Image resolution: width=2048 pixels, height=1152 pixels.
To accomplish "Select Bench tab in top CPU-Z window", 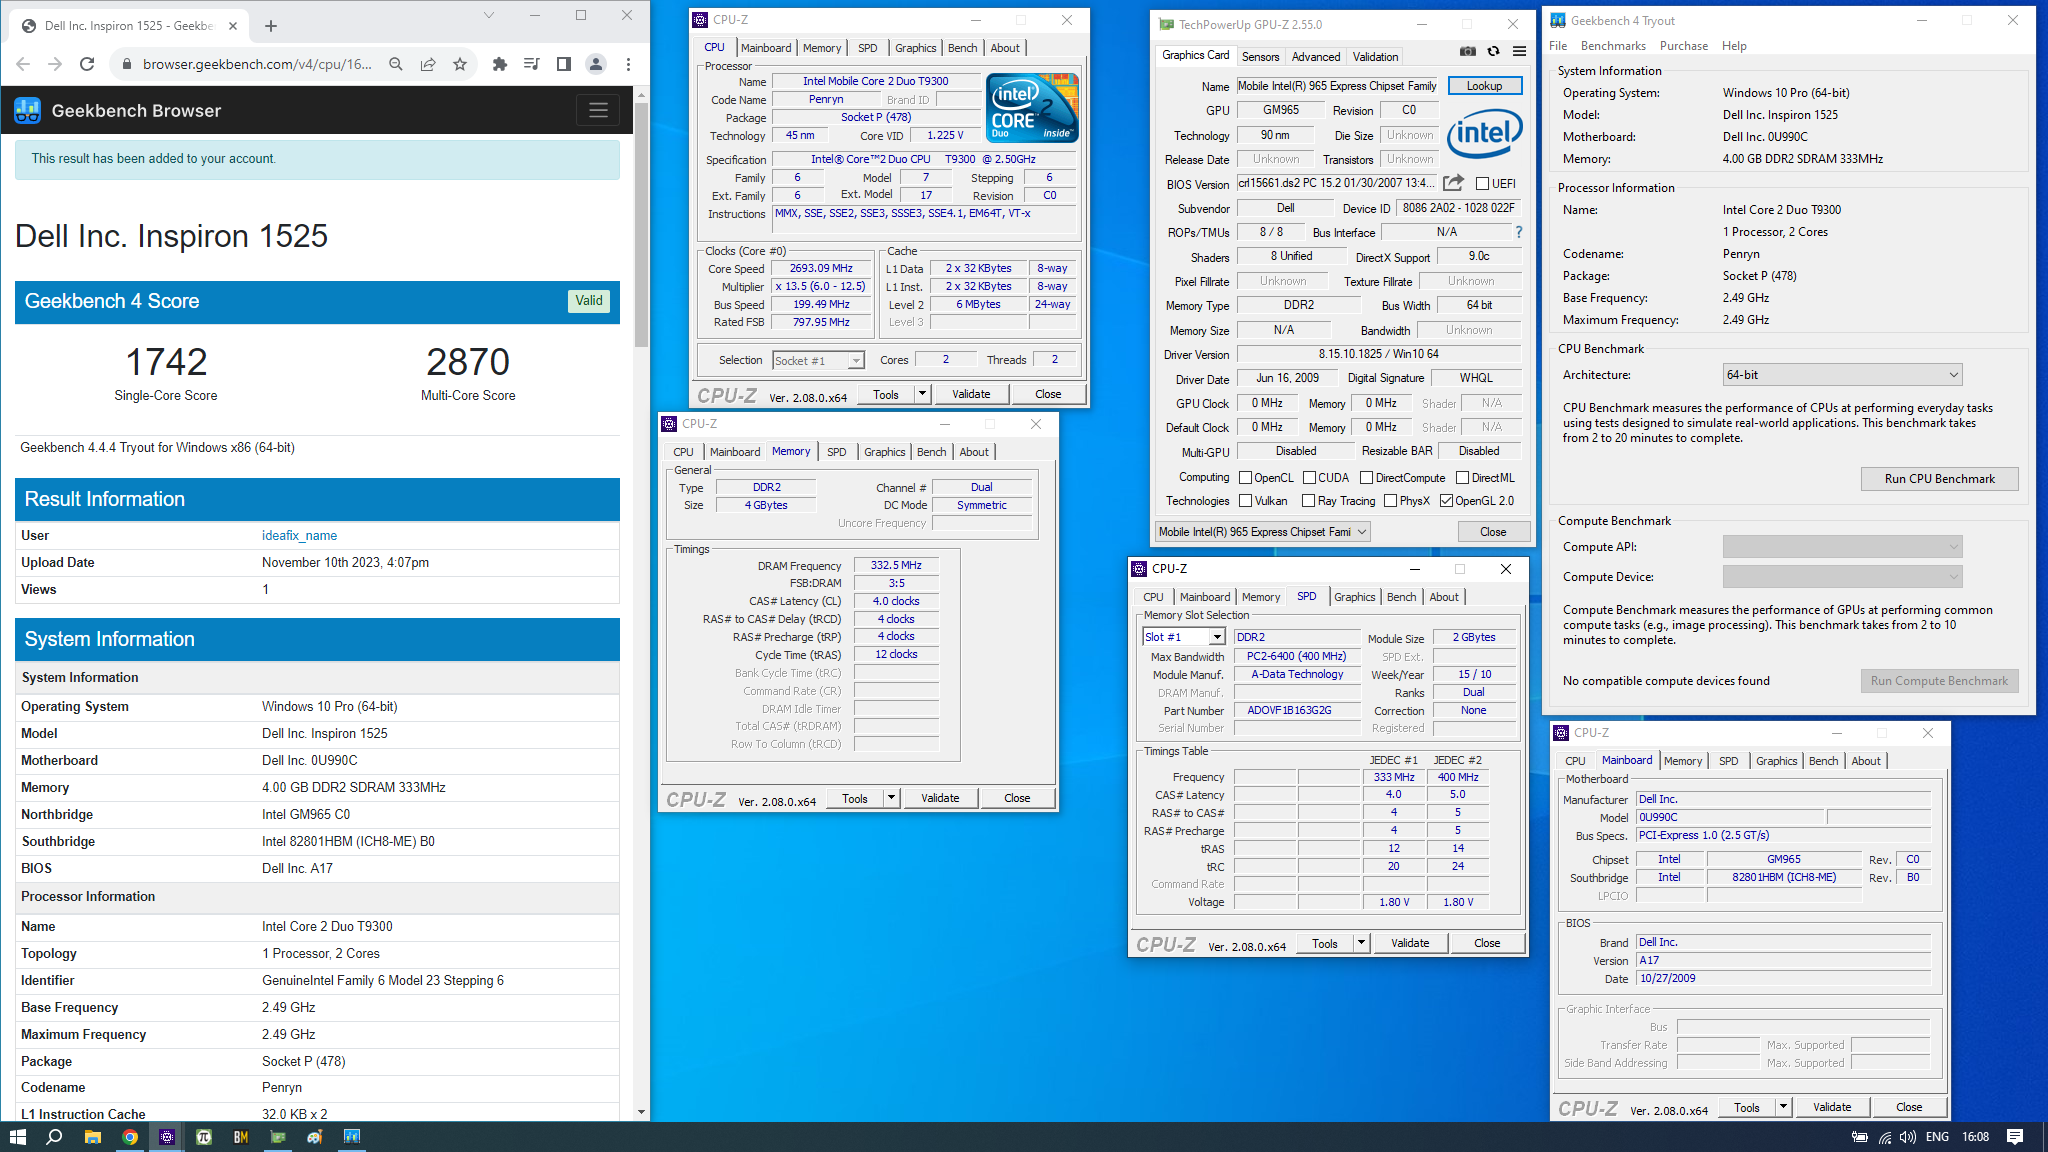I will [962, 48].
